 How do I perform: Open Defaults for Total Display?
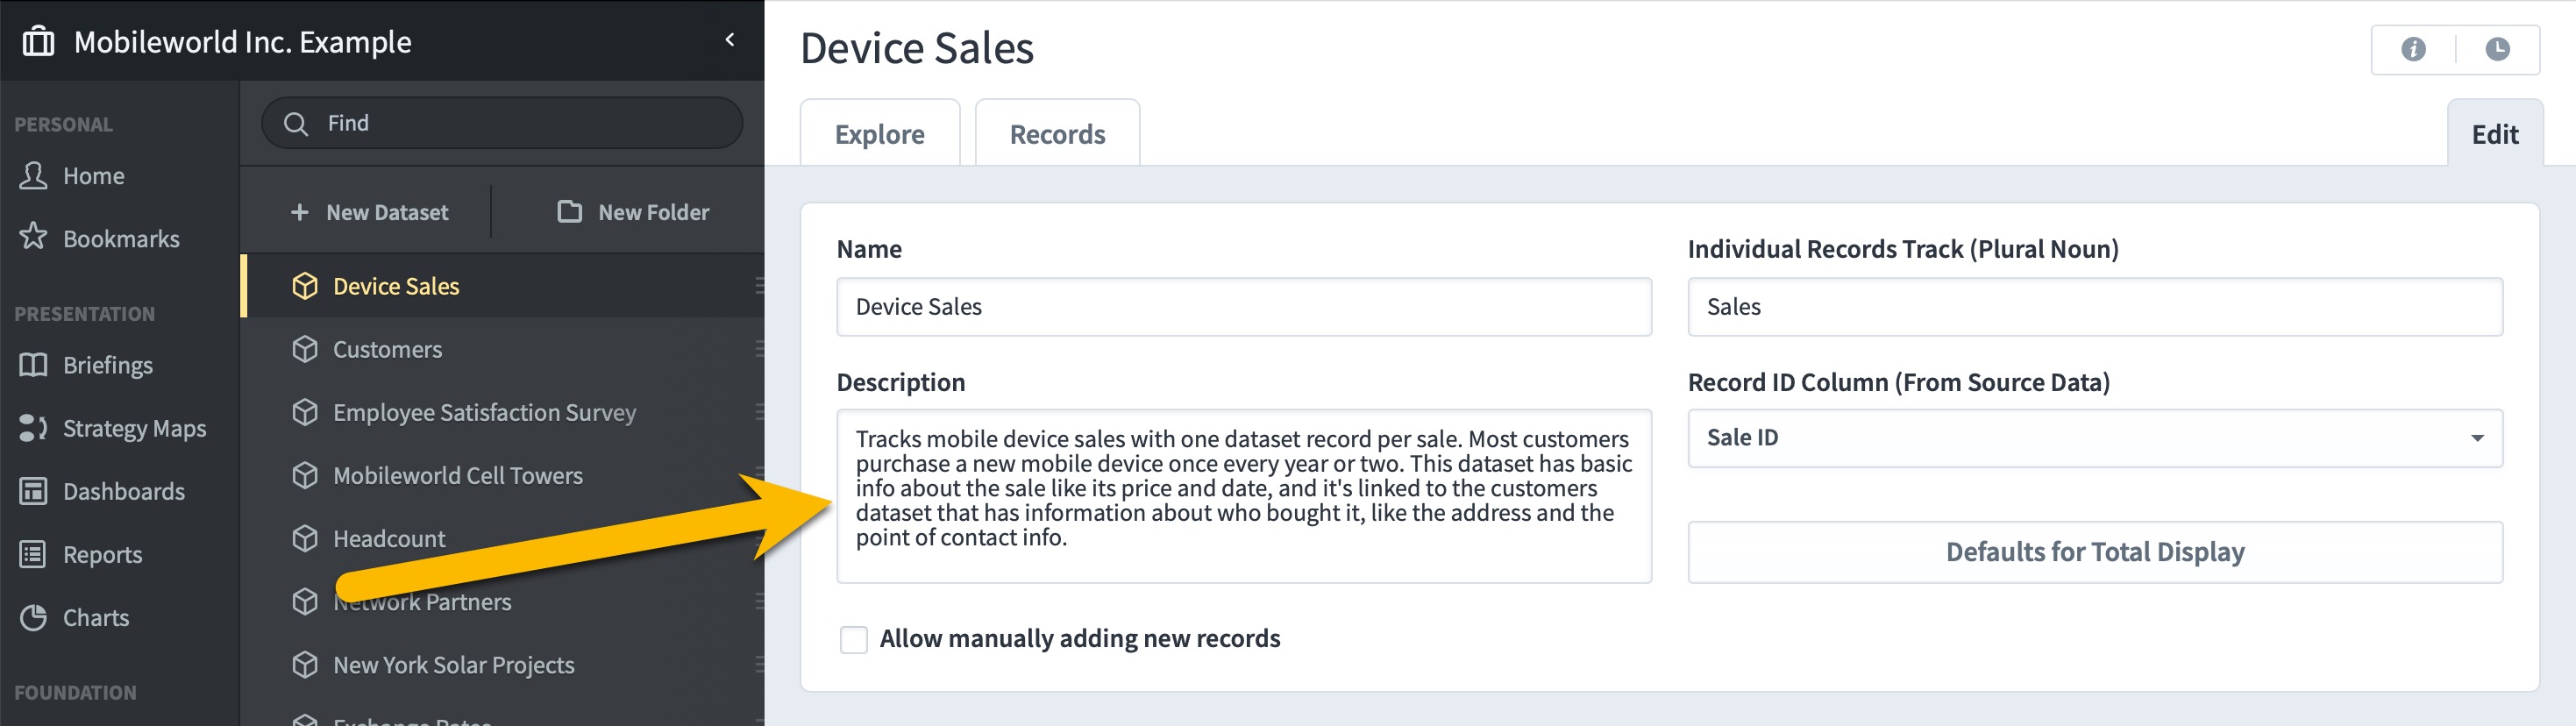point(2095,552)
